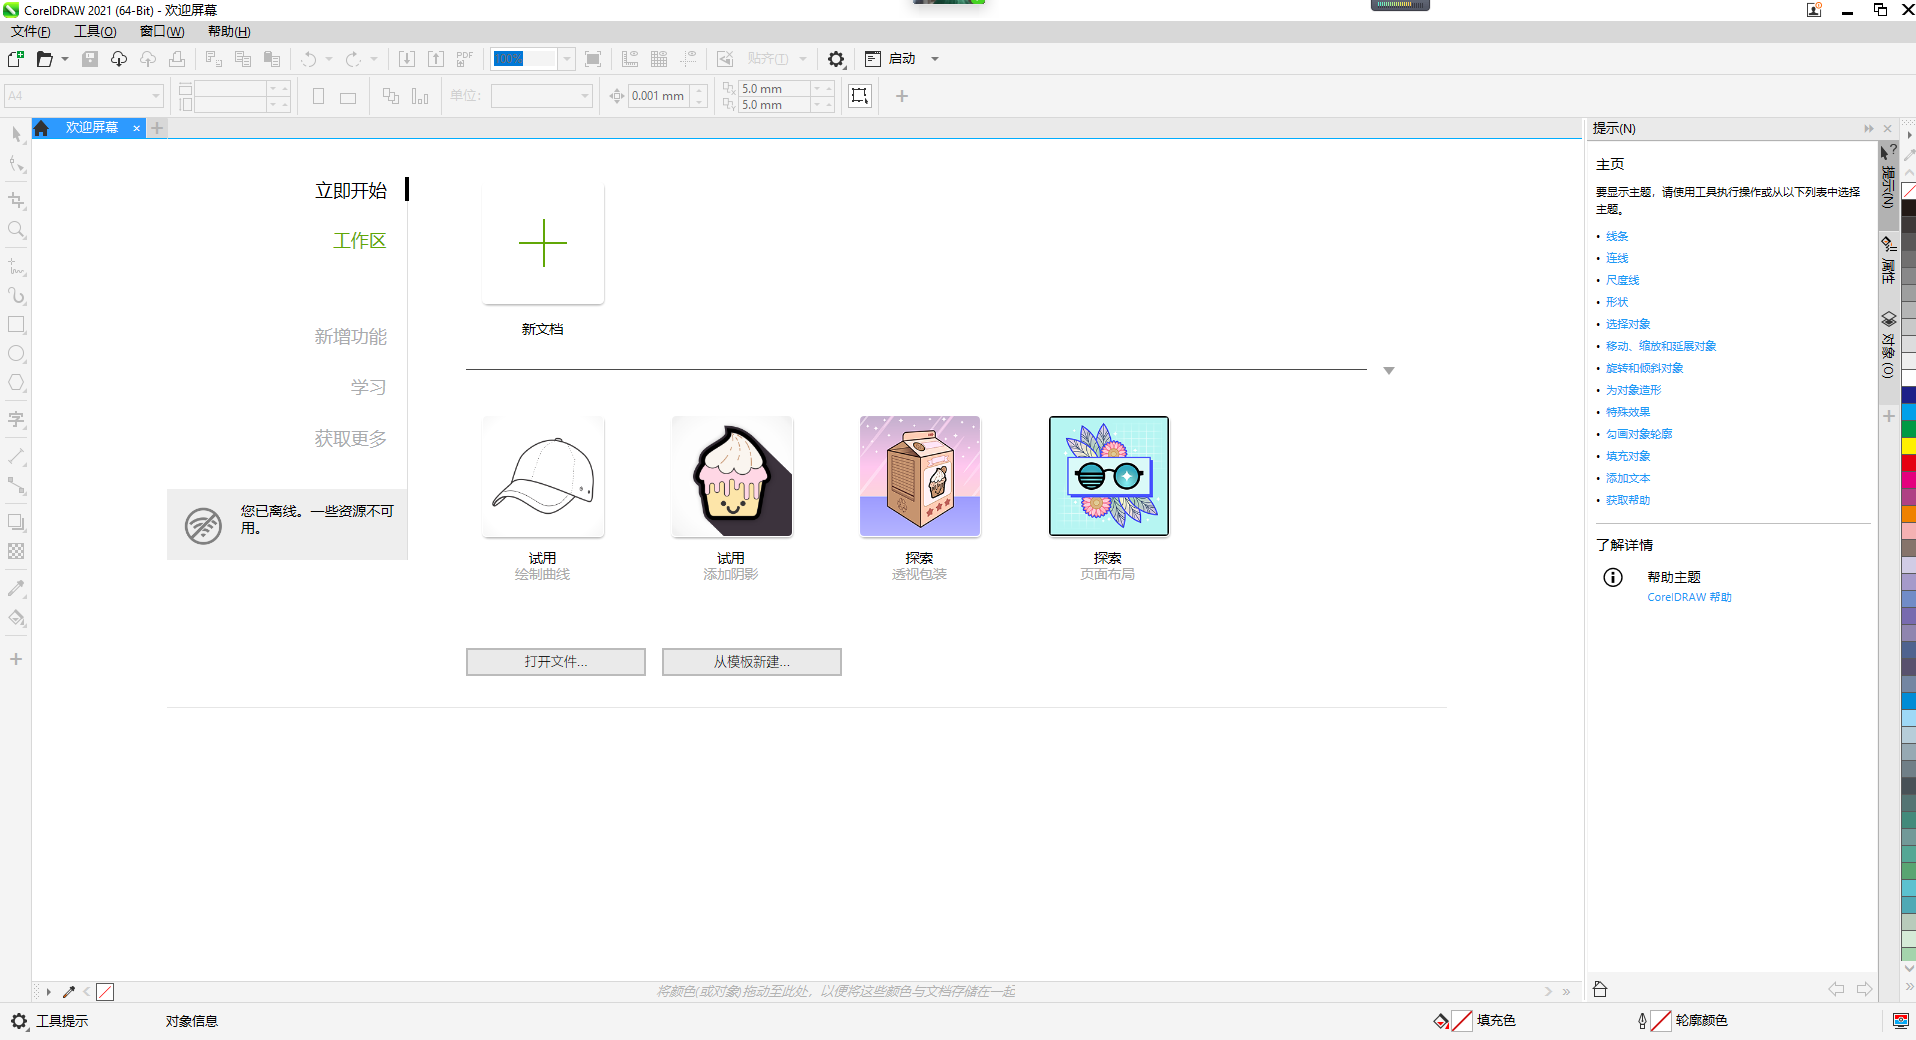The width and height of the screenshot is (1916, 1040).
Task: Open the 贴齐 snap-to dropdown
Action: click(802, 59)
